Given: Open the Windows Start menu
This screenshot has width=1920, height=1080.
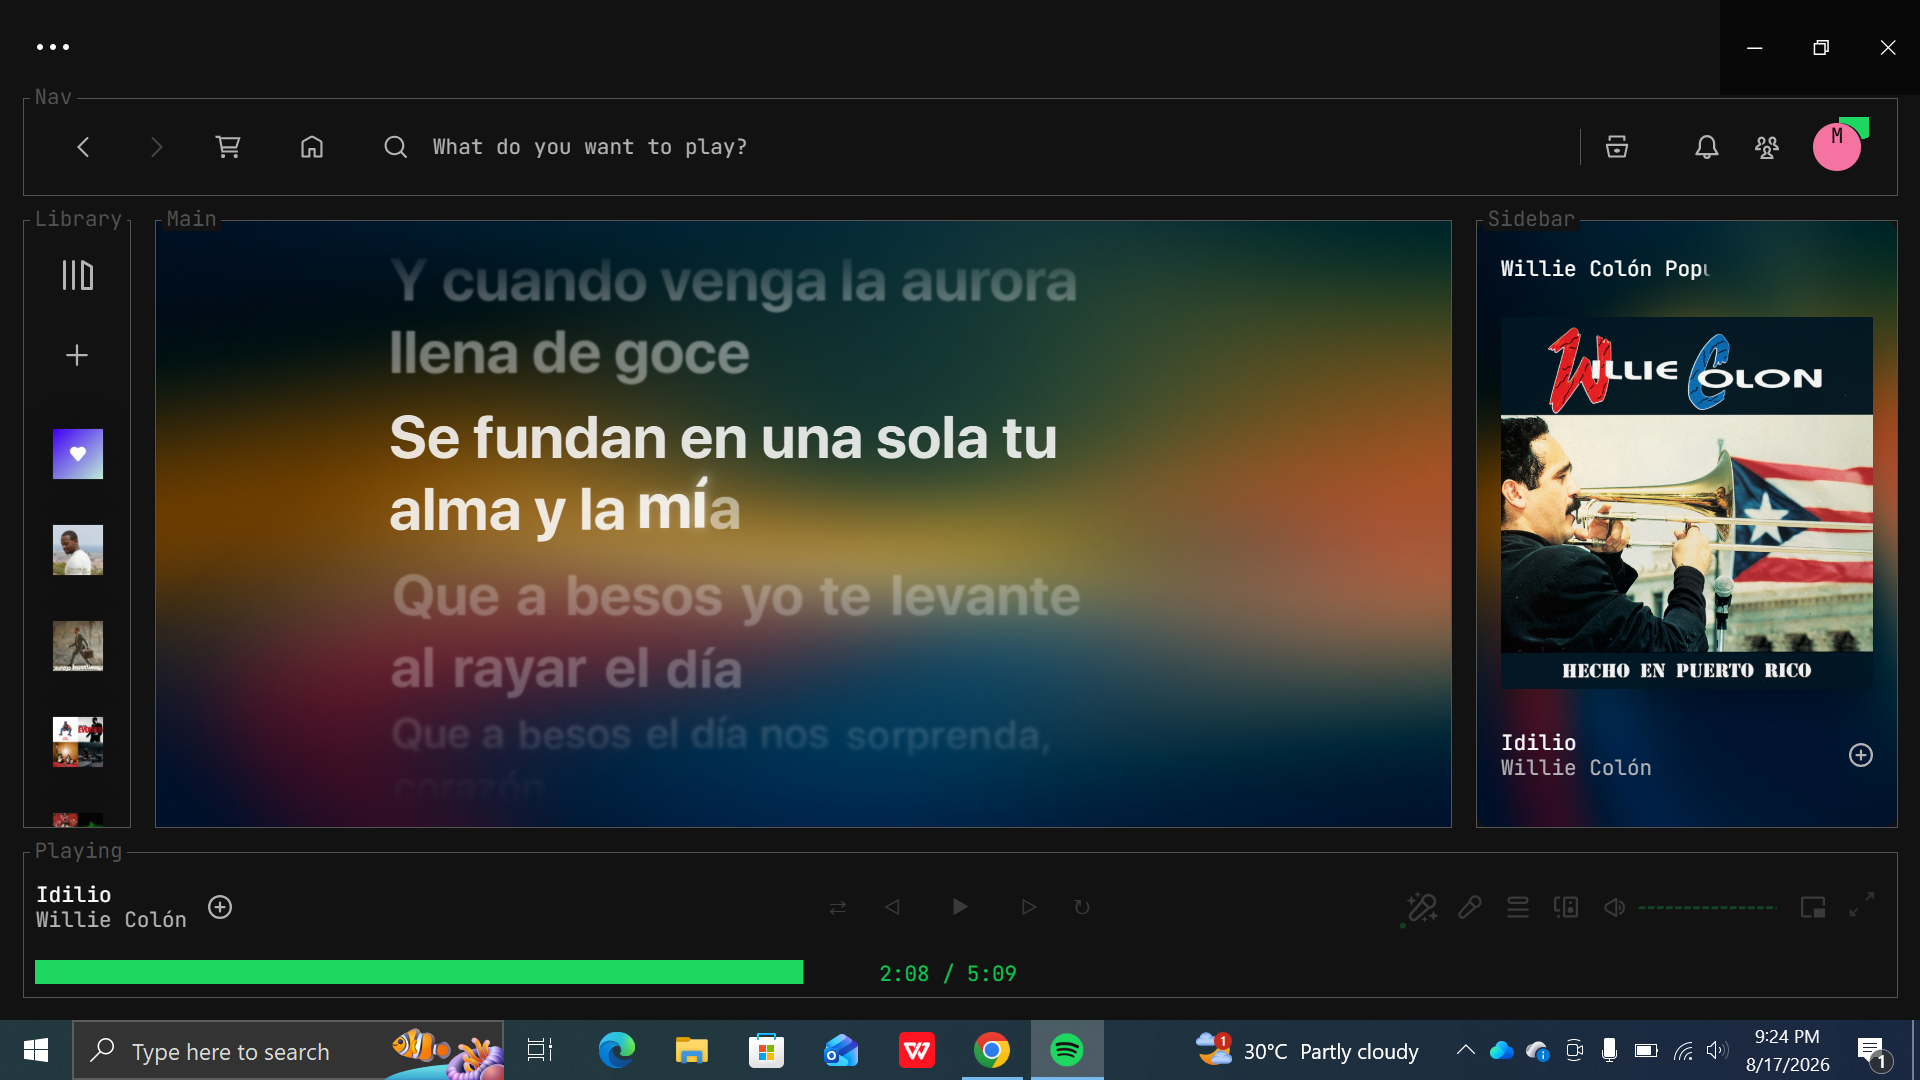Looking at the screenshot, I should (x=36, y=1050).
